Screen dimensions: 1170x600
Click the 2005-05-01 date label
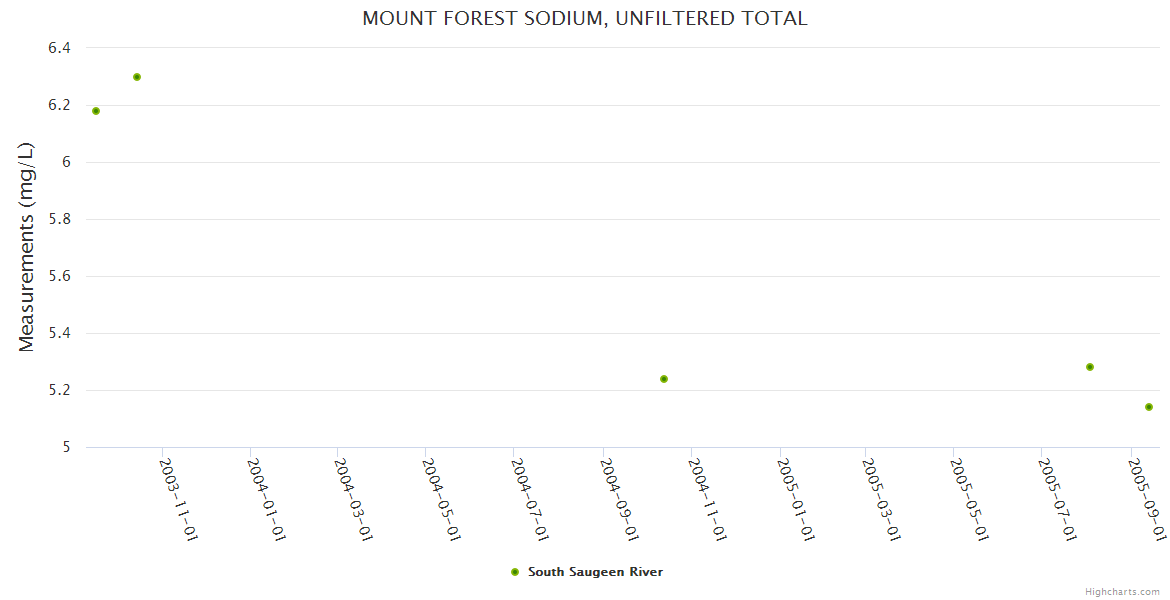point(970,499)
